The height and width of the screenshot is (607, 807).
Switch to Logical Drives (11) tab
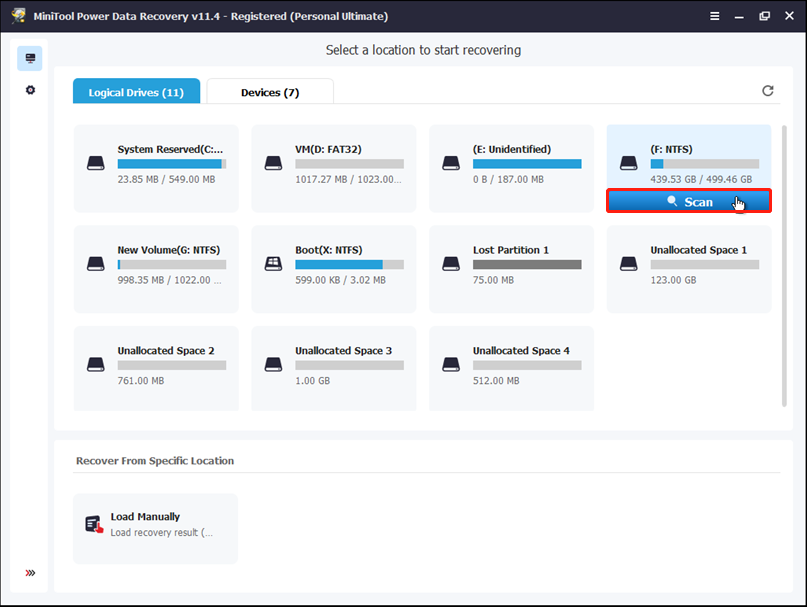(x=136, y=92)
